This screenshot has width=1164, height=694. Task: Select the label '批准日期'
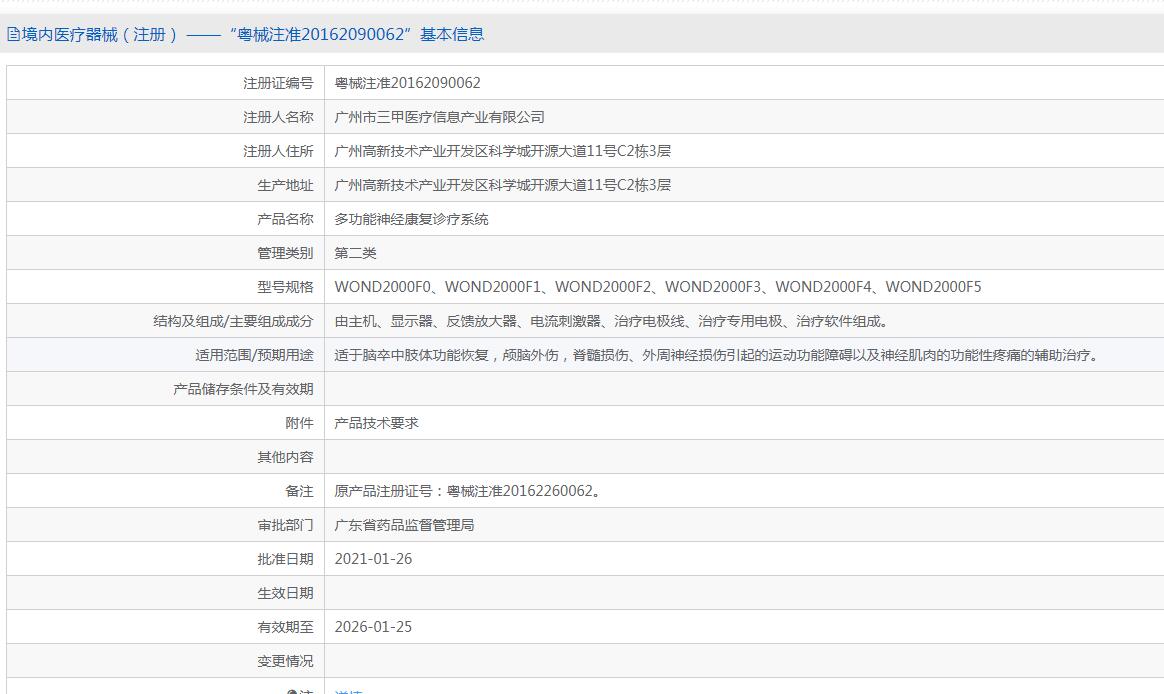click(286, 560)
